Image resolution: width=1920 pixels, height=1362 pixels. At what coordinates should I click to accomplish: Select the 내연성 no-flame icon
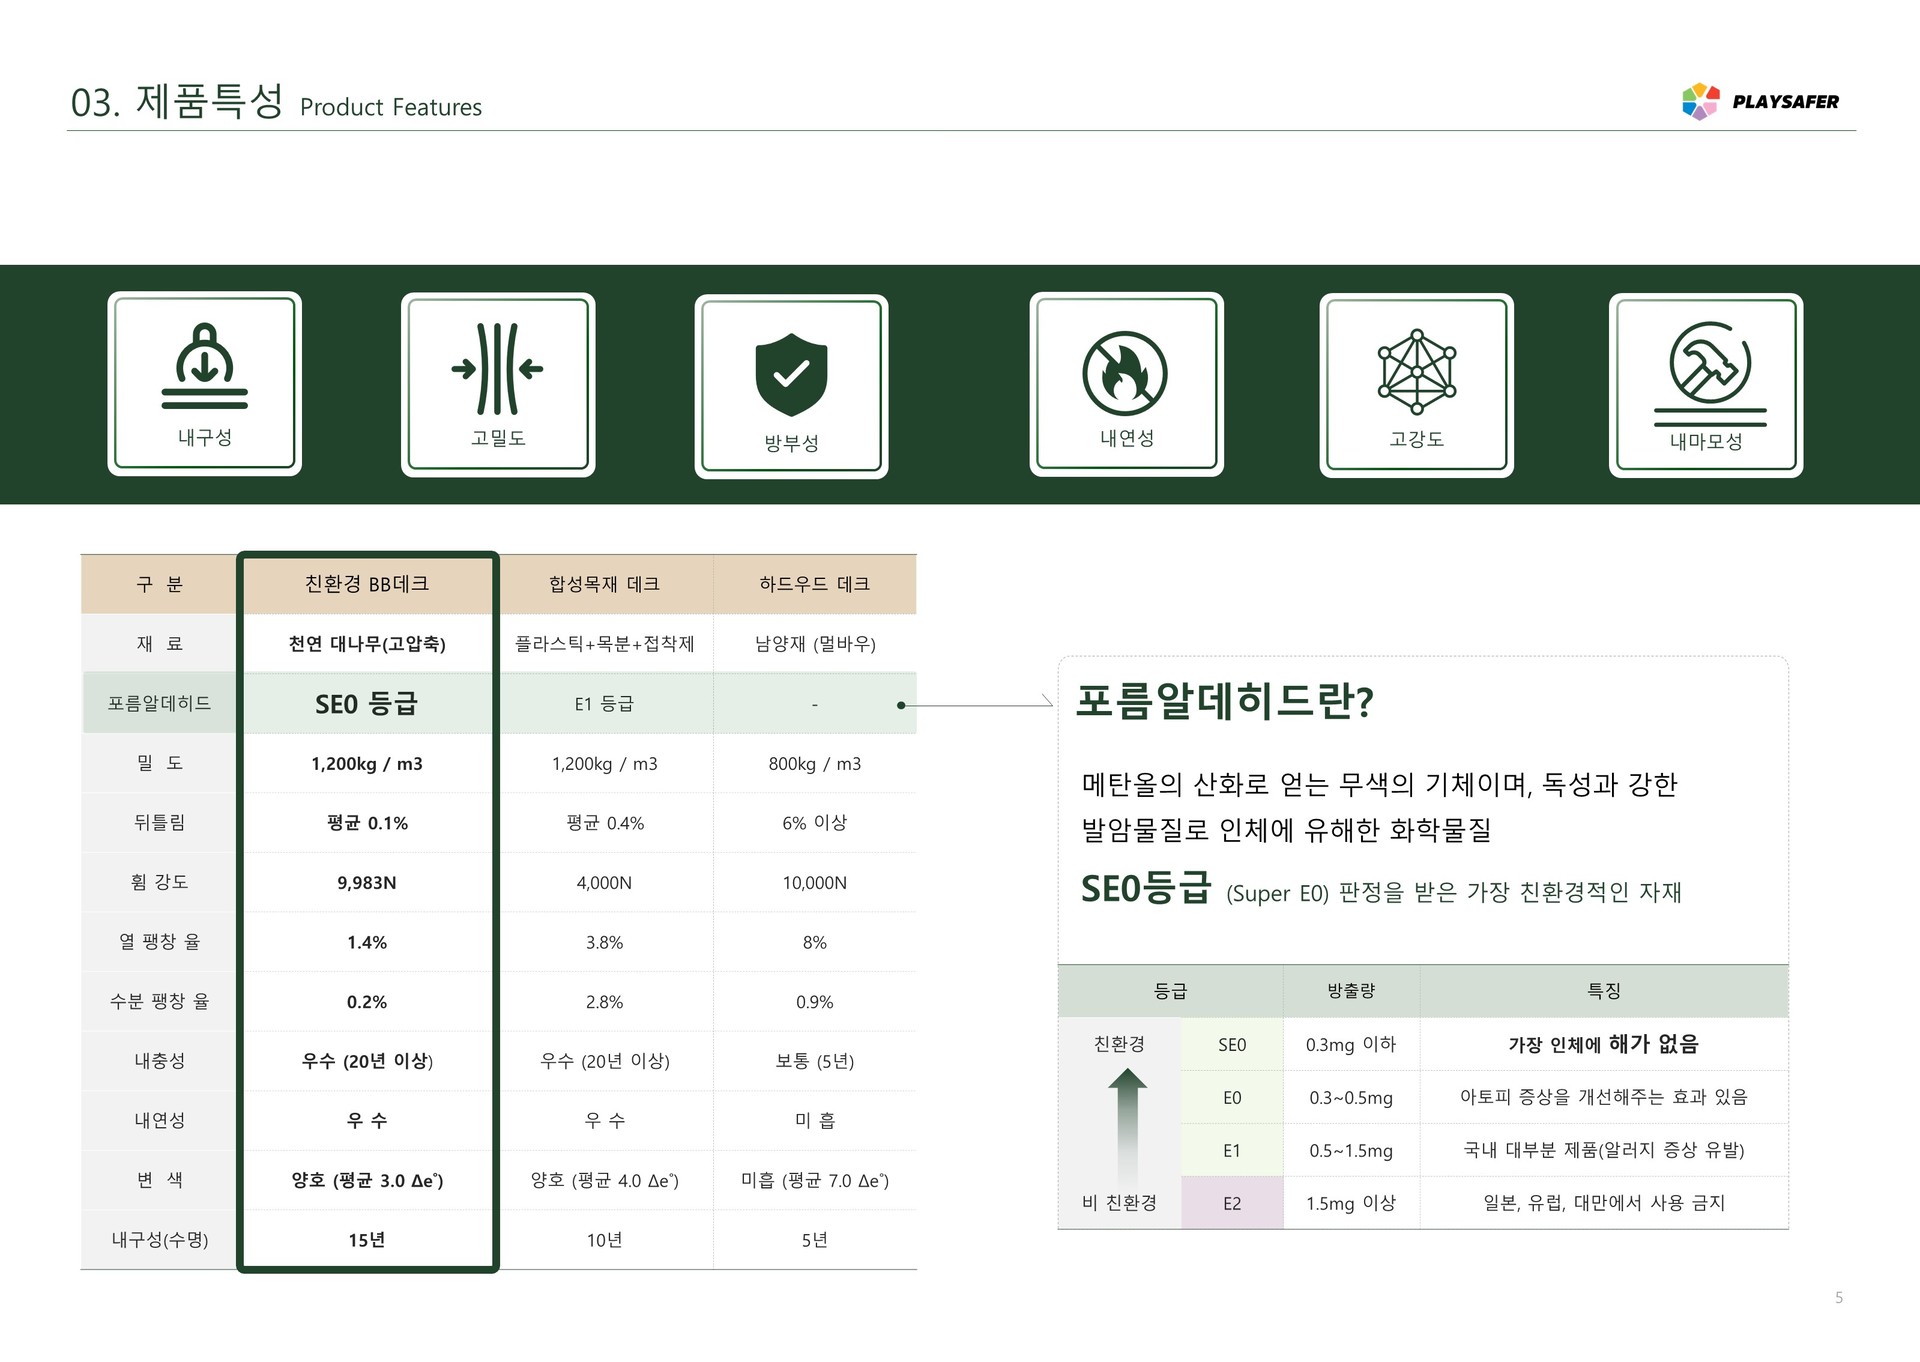(1125, 373)
